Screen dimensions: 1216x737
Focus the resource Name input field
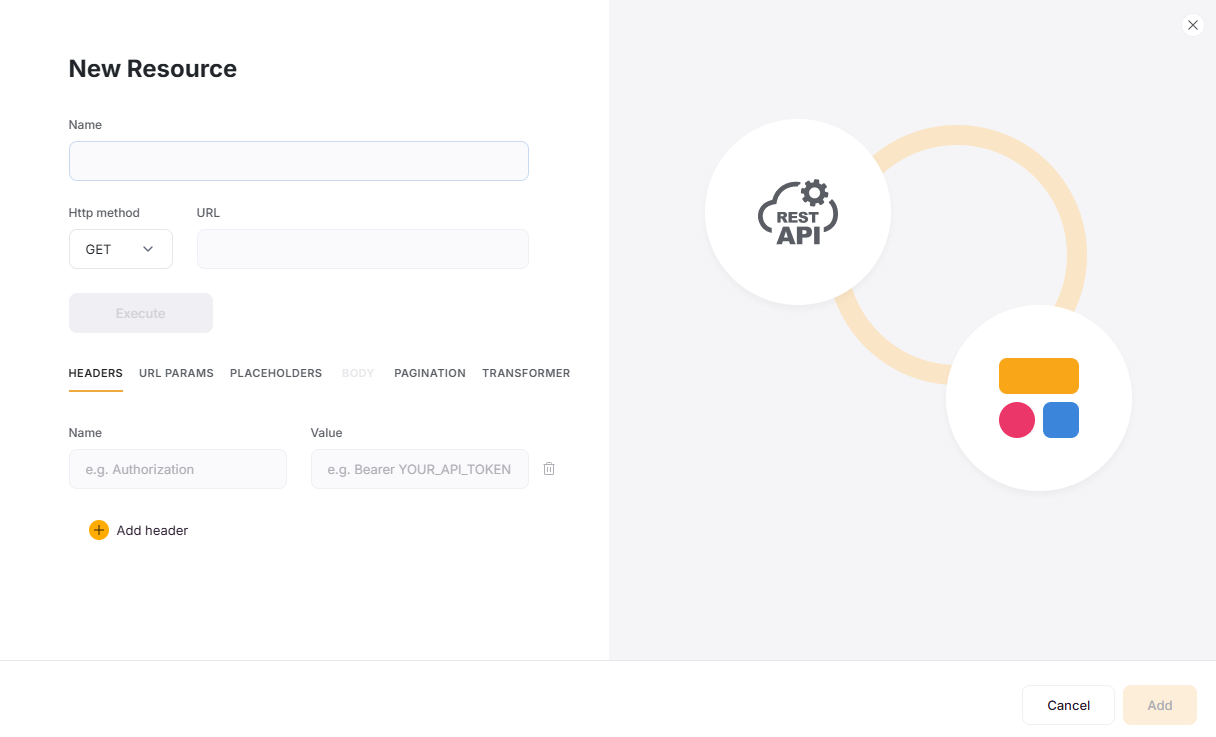(299, 161)
